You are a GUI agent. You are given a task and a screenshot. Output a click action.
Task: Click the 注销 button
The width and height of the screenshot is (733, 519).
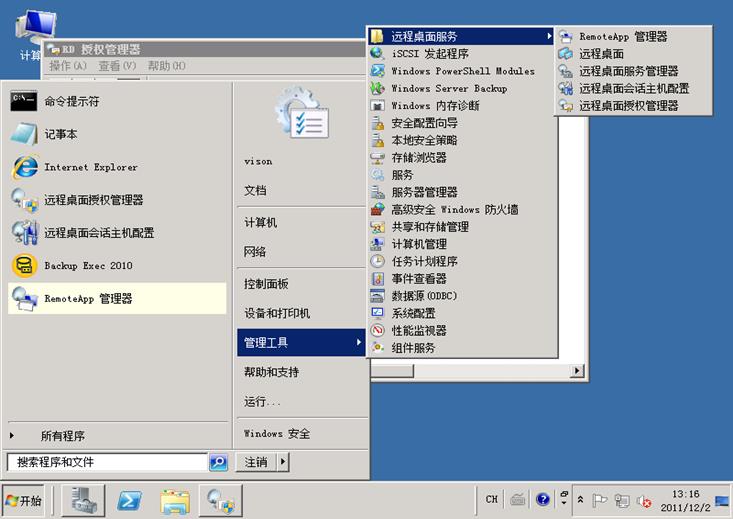click(256, 462)
